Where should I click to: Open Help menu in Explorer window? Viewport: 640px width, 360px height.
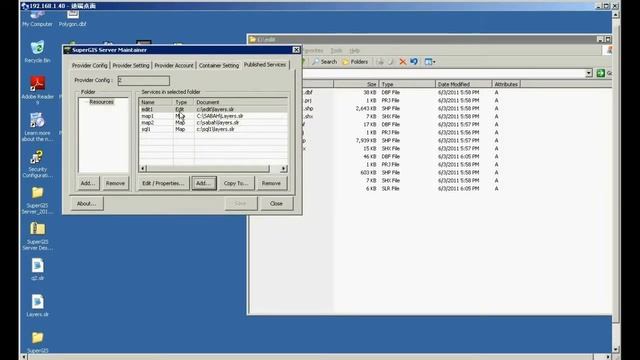[355, 51]
